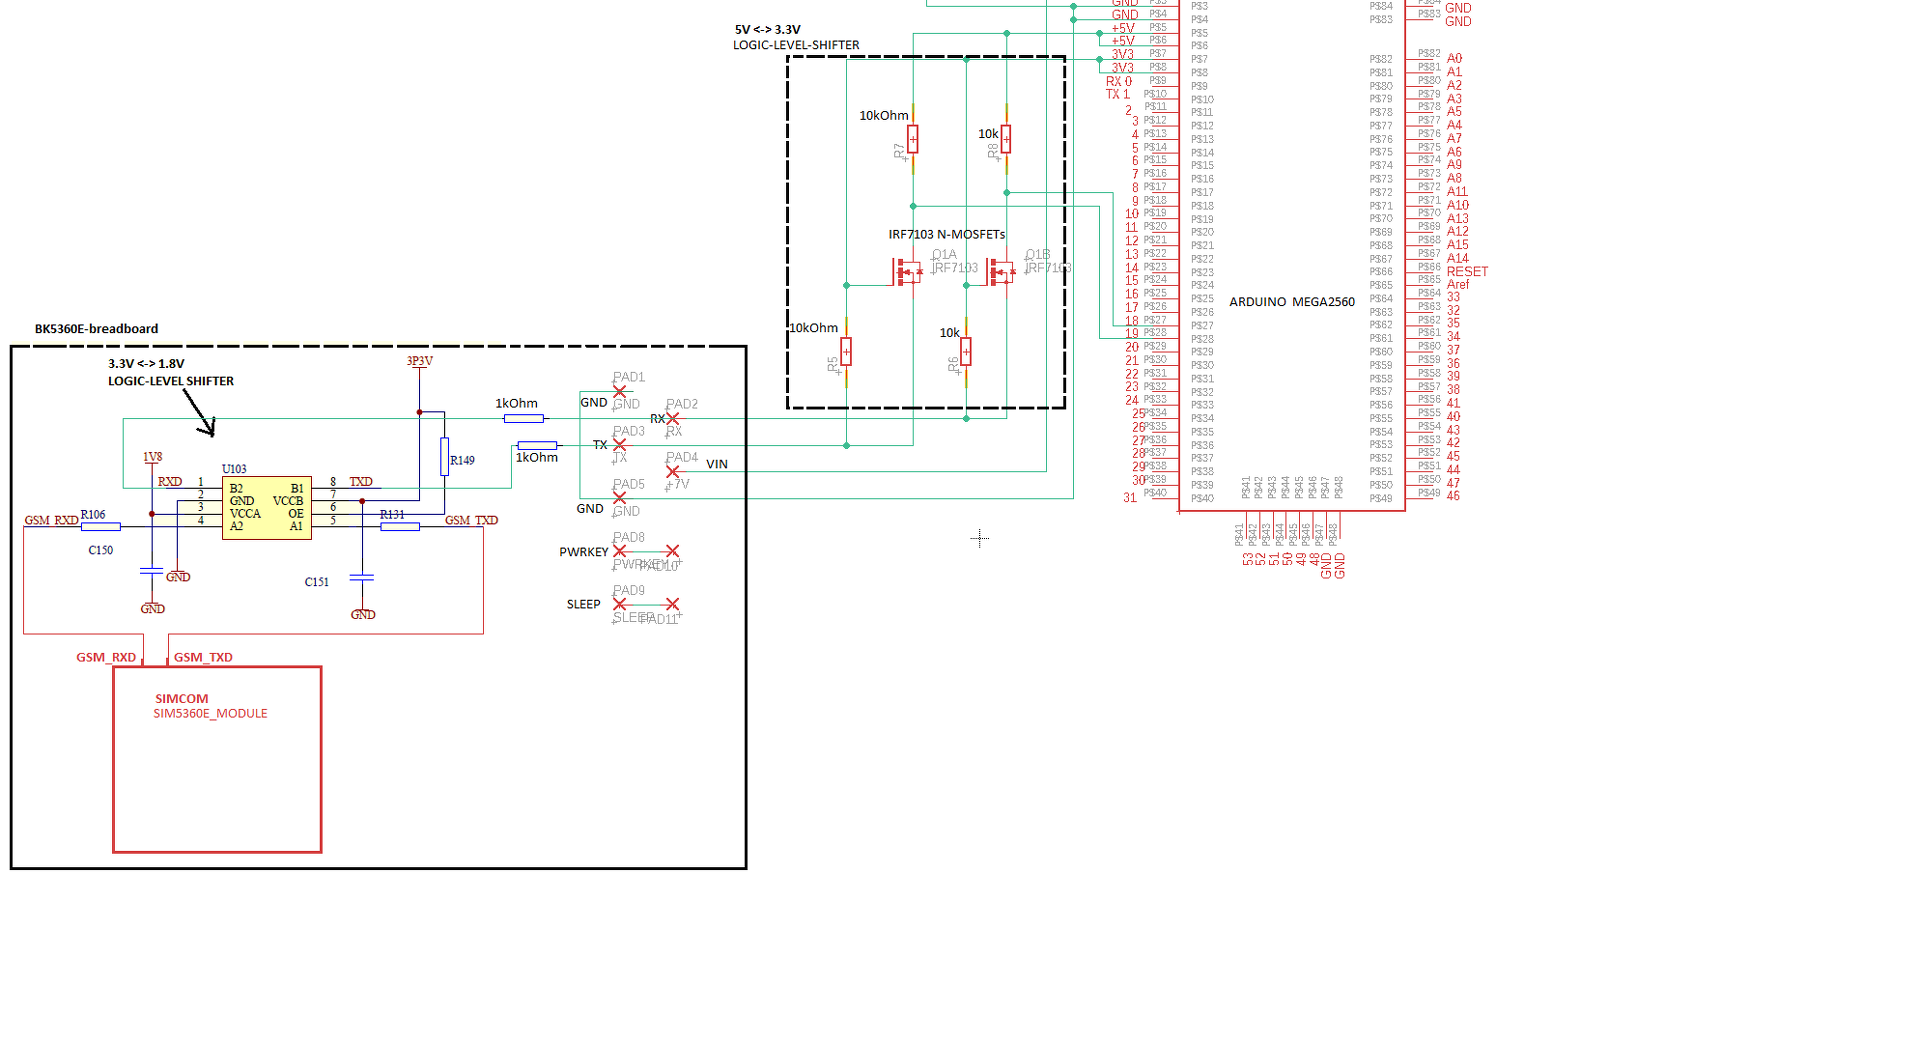Click the 'IRF7103 N-MOSFETs' label

[947, 235]
